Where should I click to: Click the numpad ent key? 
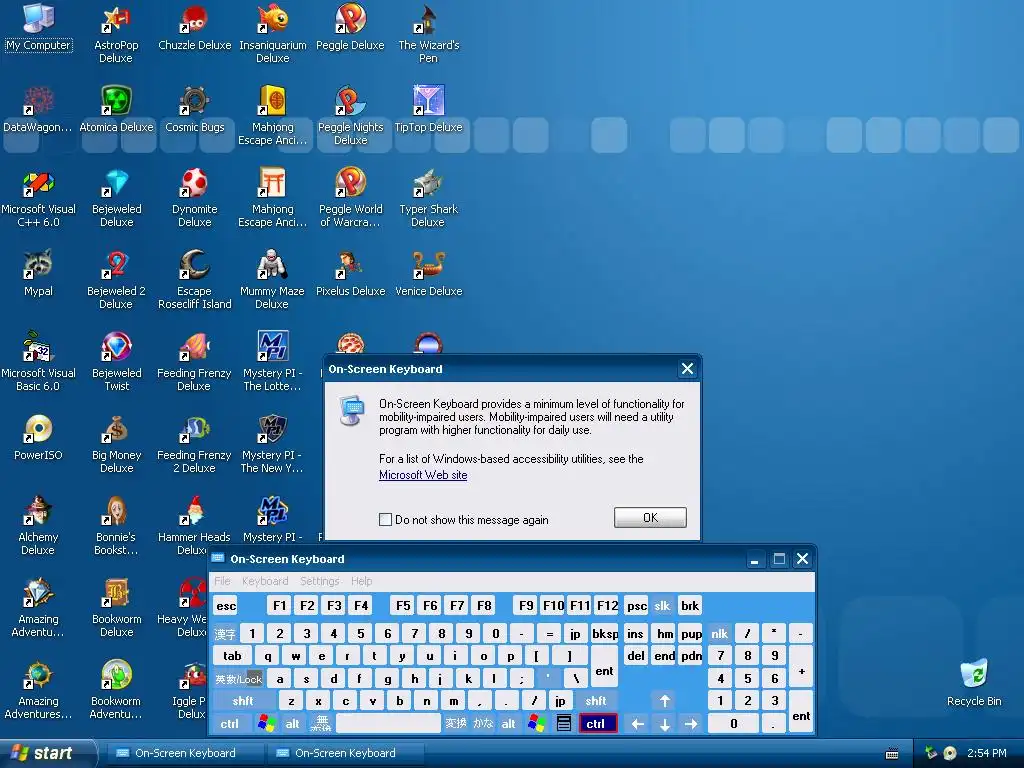click(x=801, y=712)
